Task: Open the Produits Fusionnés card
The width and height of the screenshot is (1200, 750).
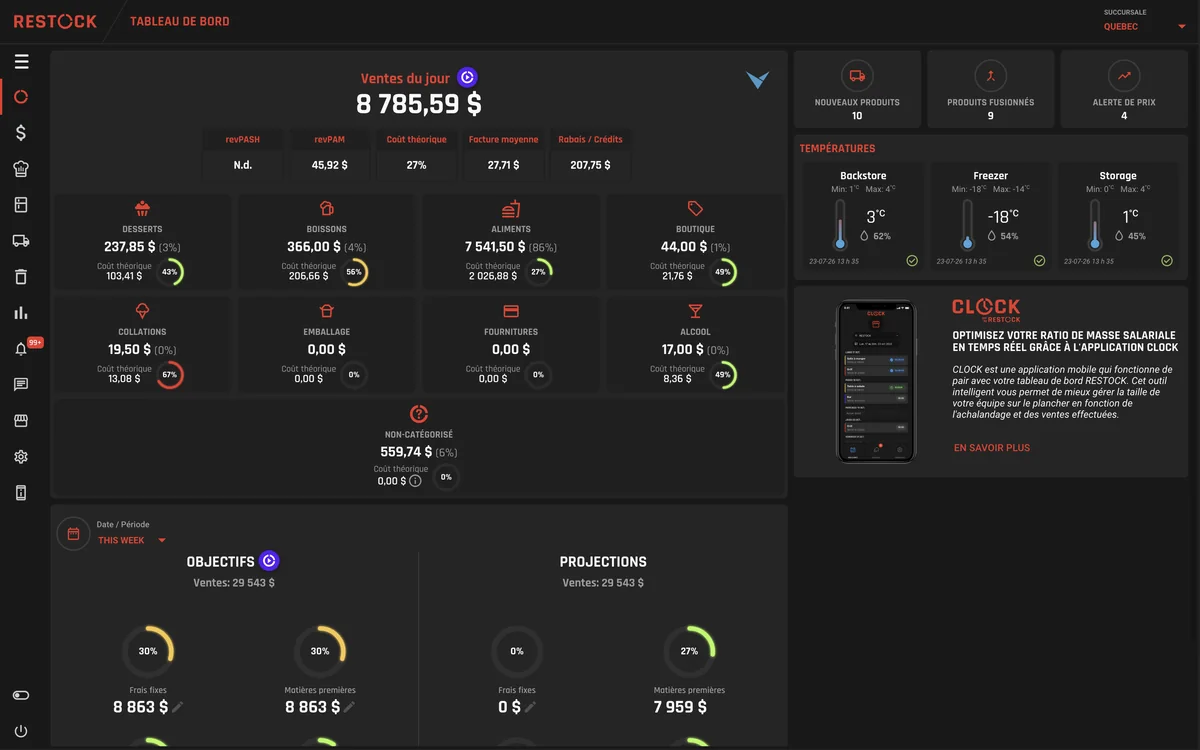Action: click(990, 89)
